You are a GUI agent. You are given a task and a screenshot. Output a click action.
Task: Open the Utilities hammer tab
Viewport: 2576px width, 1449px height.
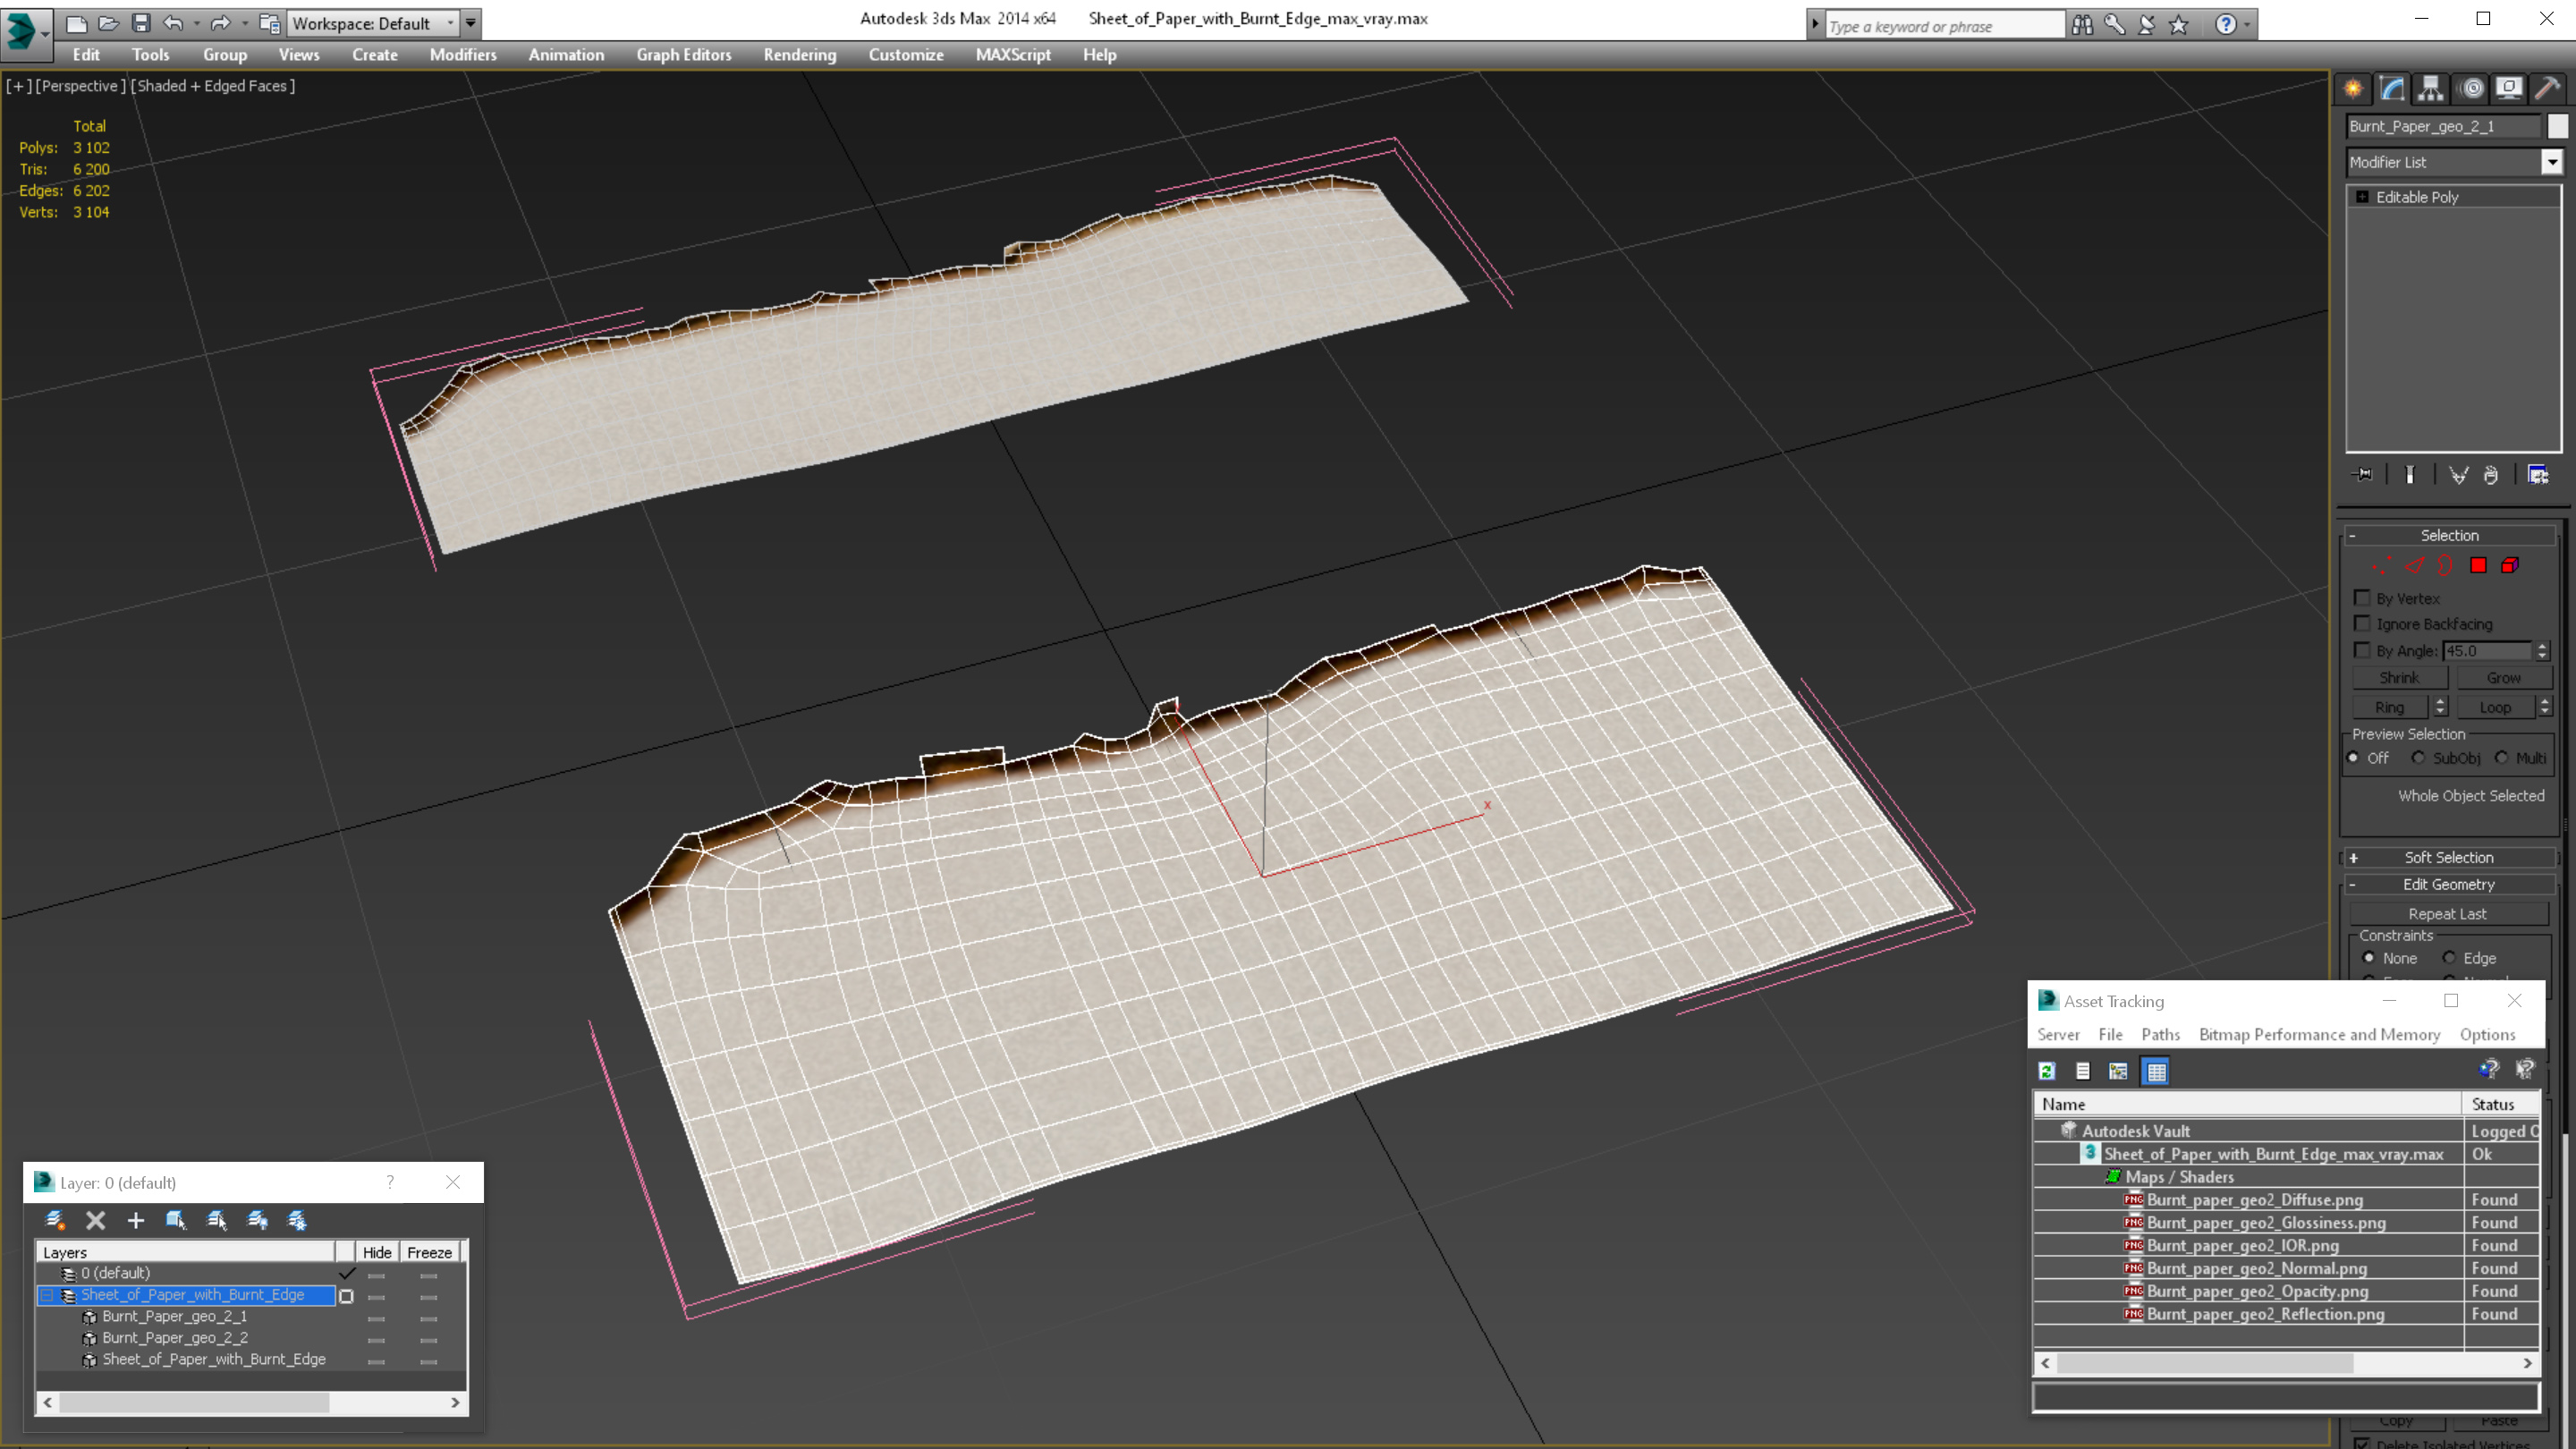coord(2548,89)
